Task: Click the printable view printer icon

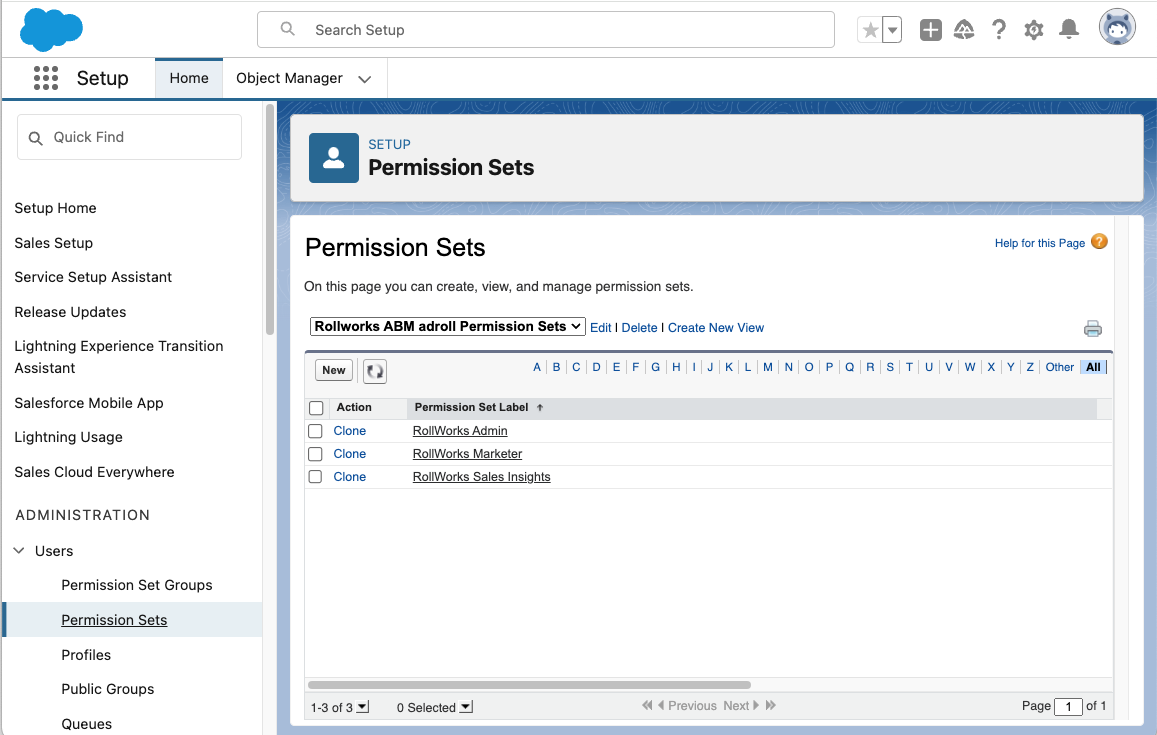Action: [1093, 328]
